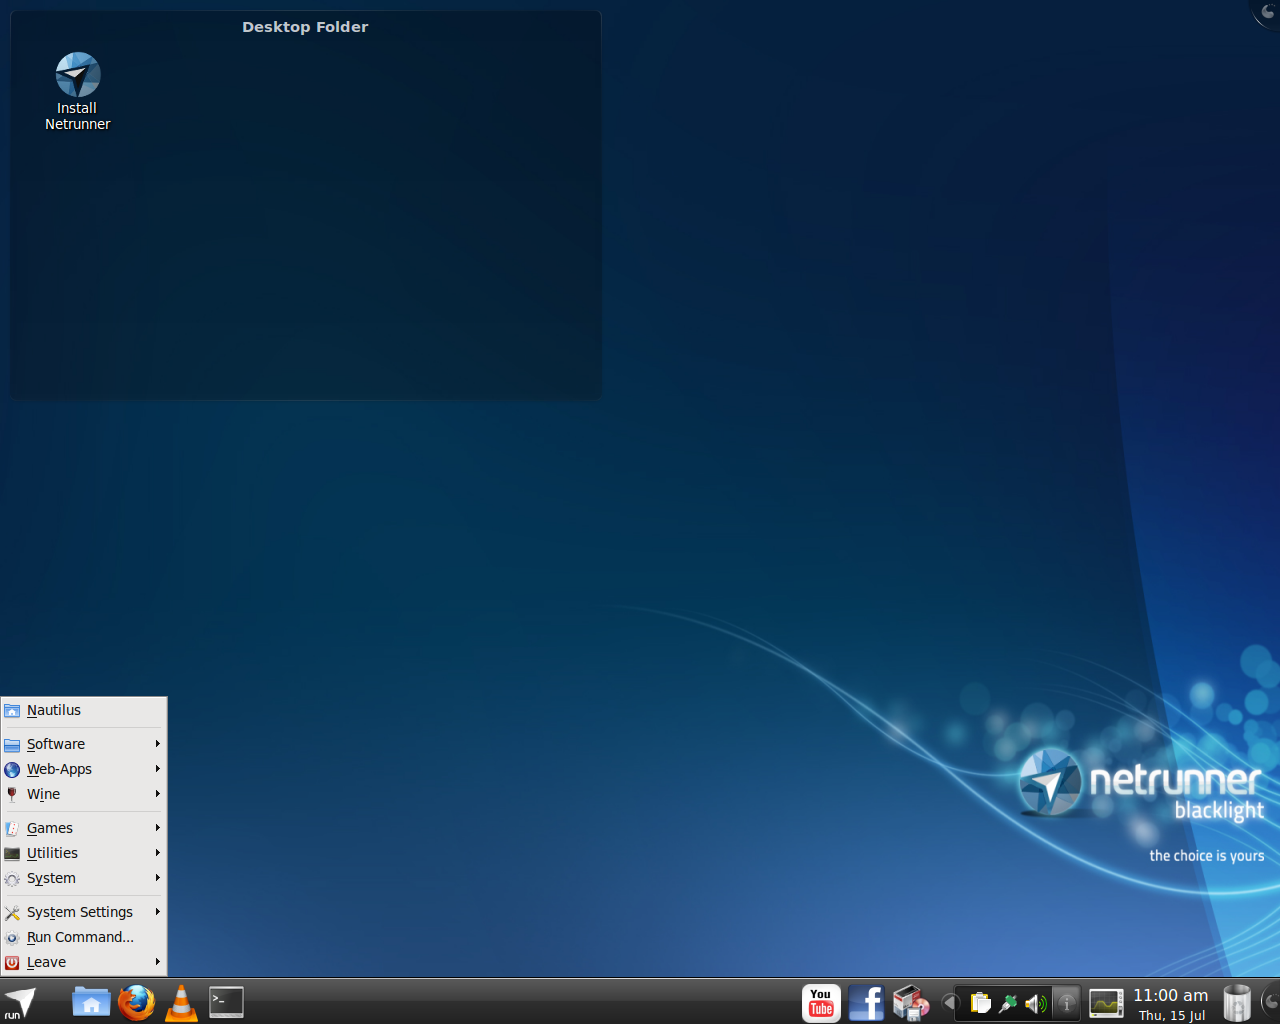Open Nautilus from the launcher menu
This screenshot has height=1024, width=1280.
point(84,711)
